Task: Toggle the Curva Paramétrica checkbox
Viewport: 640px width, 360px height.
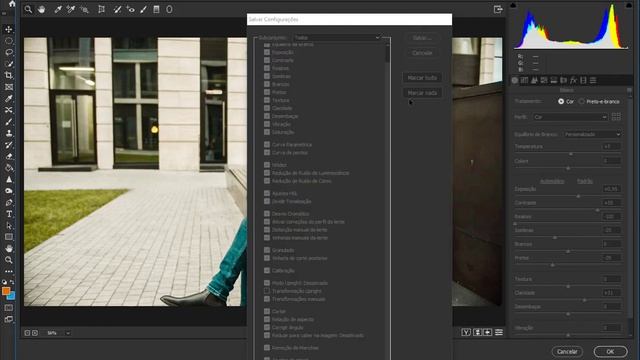Action: (x=267, y=144)
